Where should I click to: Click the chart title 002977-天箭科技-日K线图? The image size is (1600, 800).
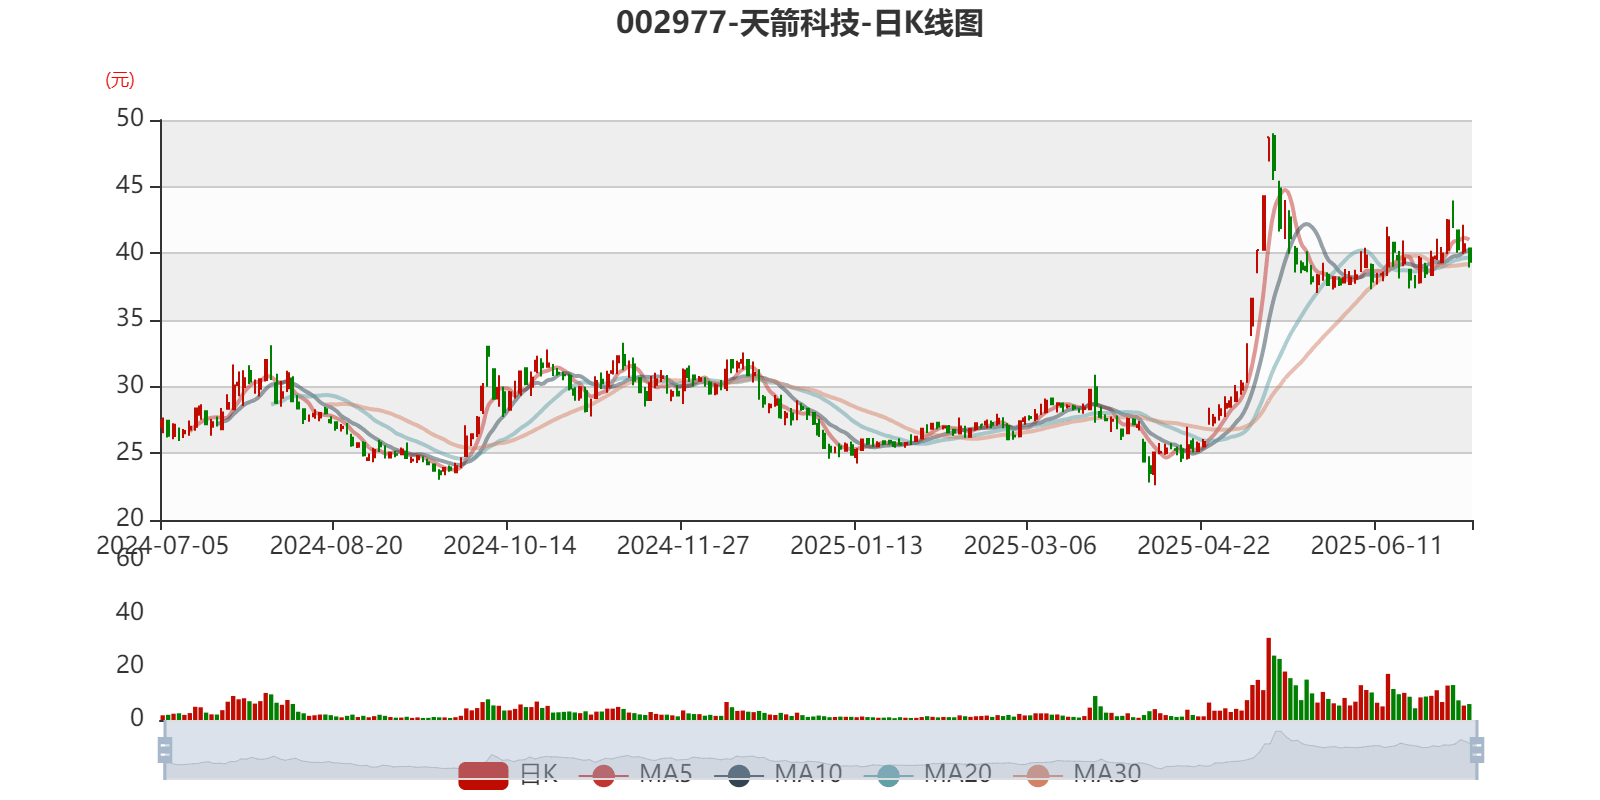click(x=800, y=23)
